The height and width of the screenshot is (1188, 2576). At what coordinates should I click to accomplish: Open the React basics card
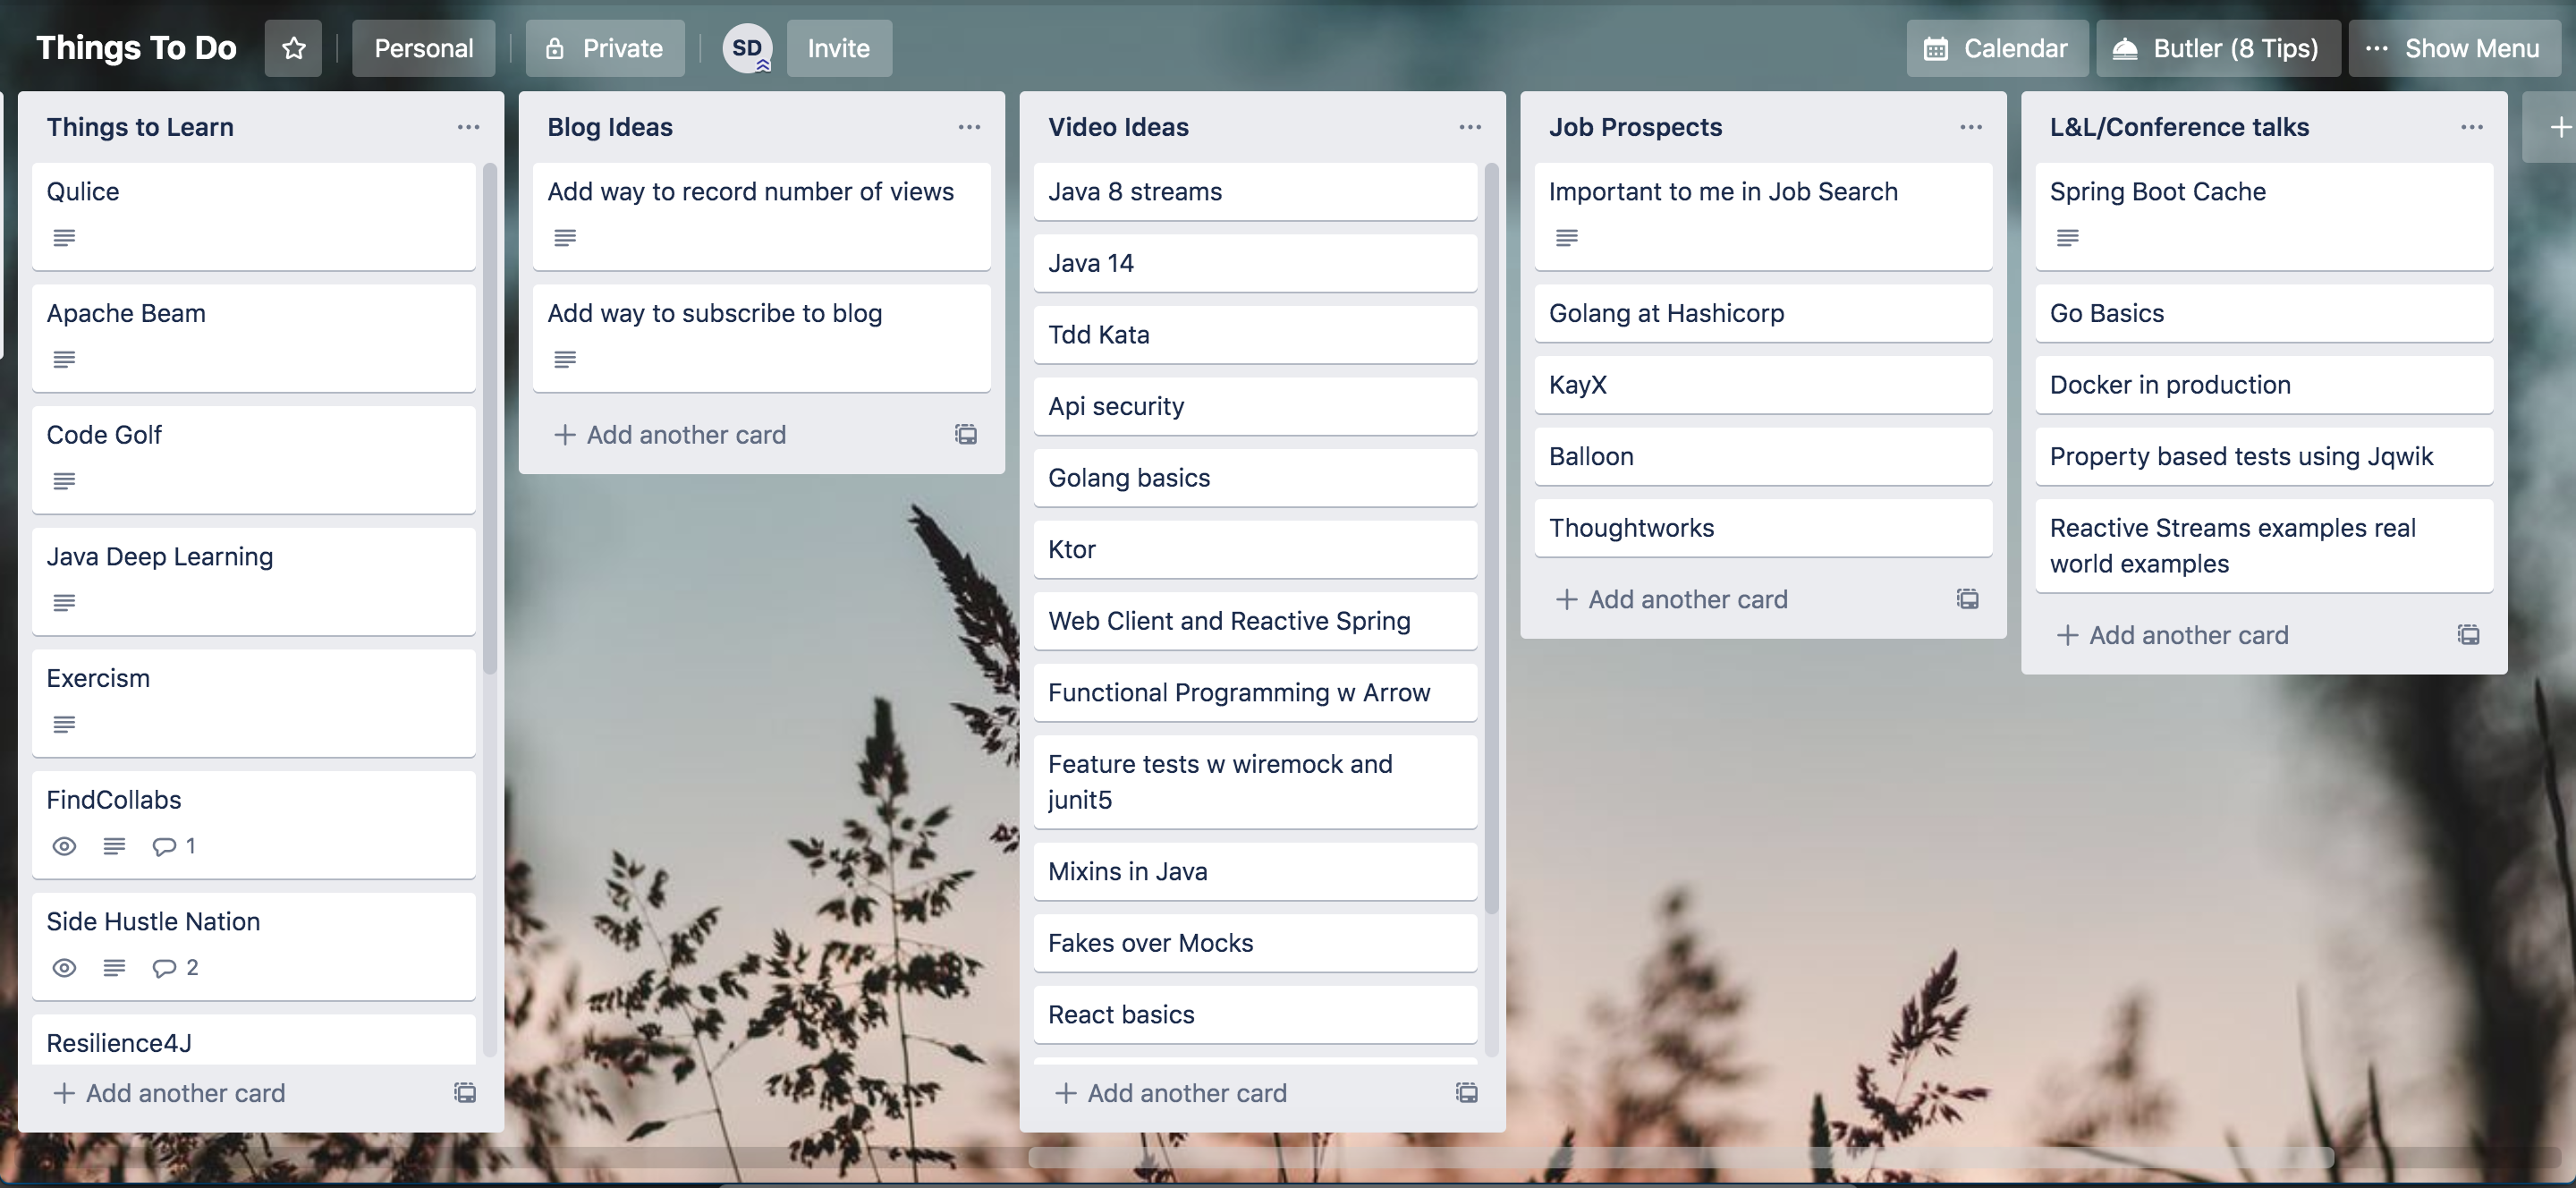pos(1255,1014)
